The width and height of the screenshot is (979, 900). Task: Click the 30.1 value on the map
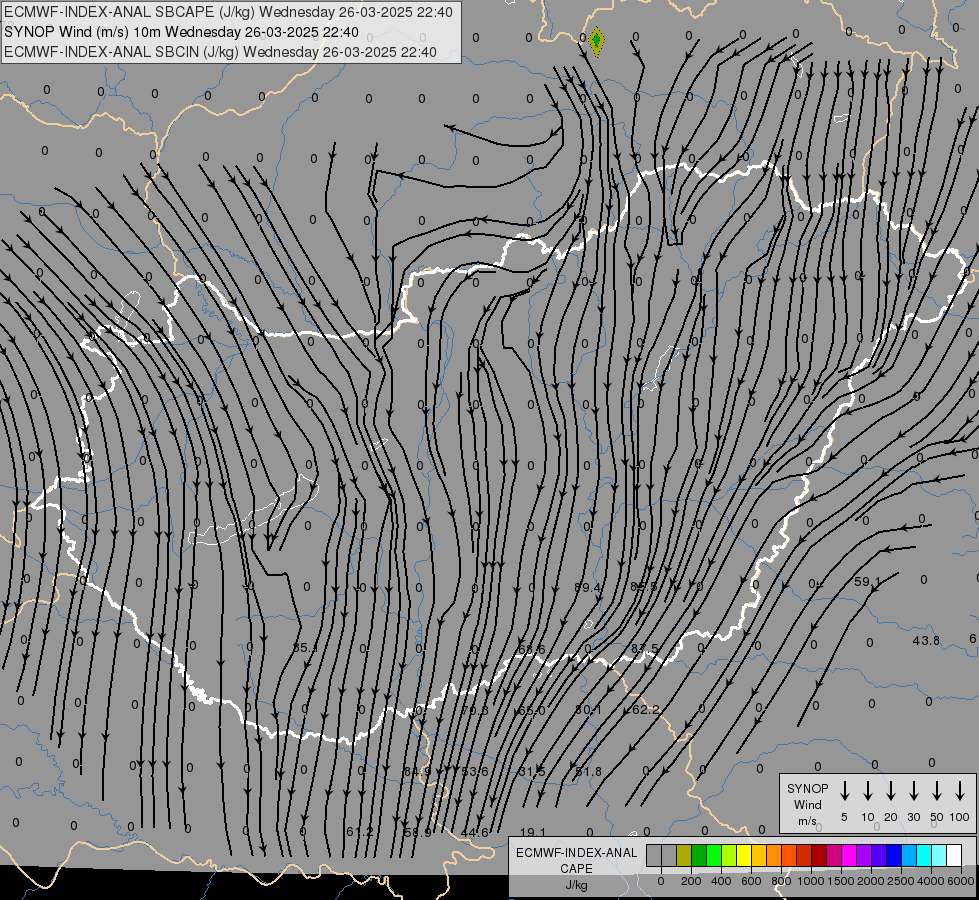point(588,710)
